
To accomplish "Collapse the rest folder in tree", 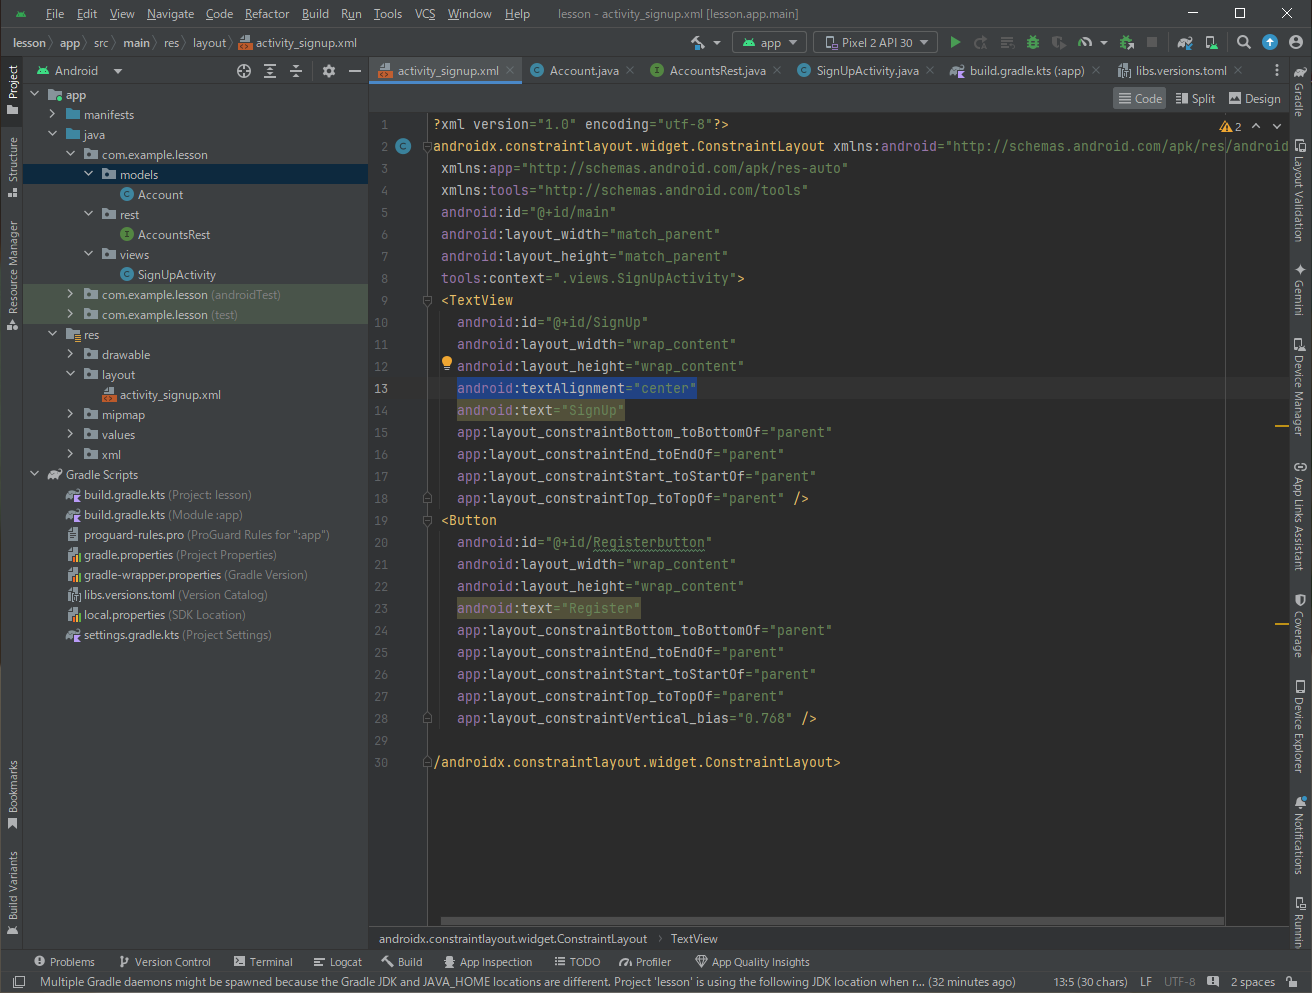I will [88, 214].
